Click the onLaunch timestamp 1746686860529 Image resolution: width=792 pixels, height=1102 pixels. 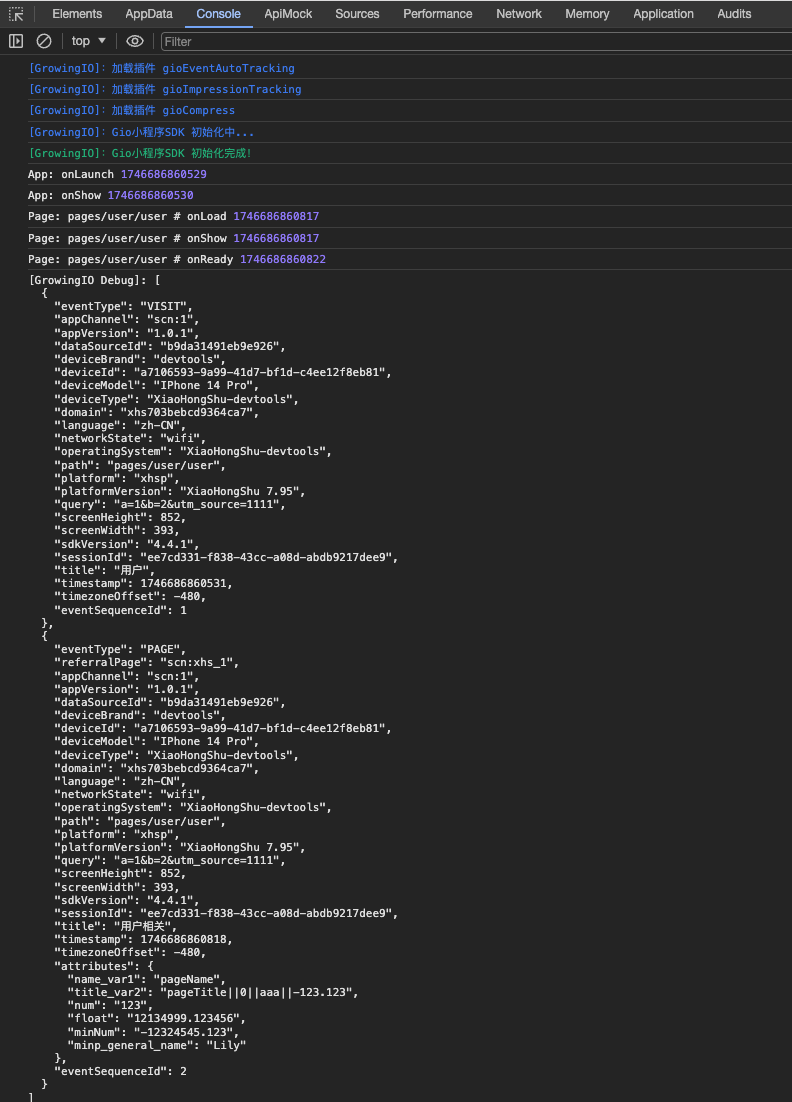click(x=164, y=174)
